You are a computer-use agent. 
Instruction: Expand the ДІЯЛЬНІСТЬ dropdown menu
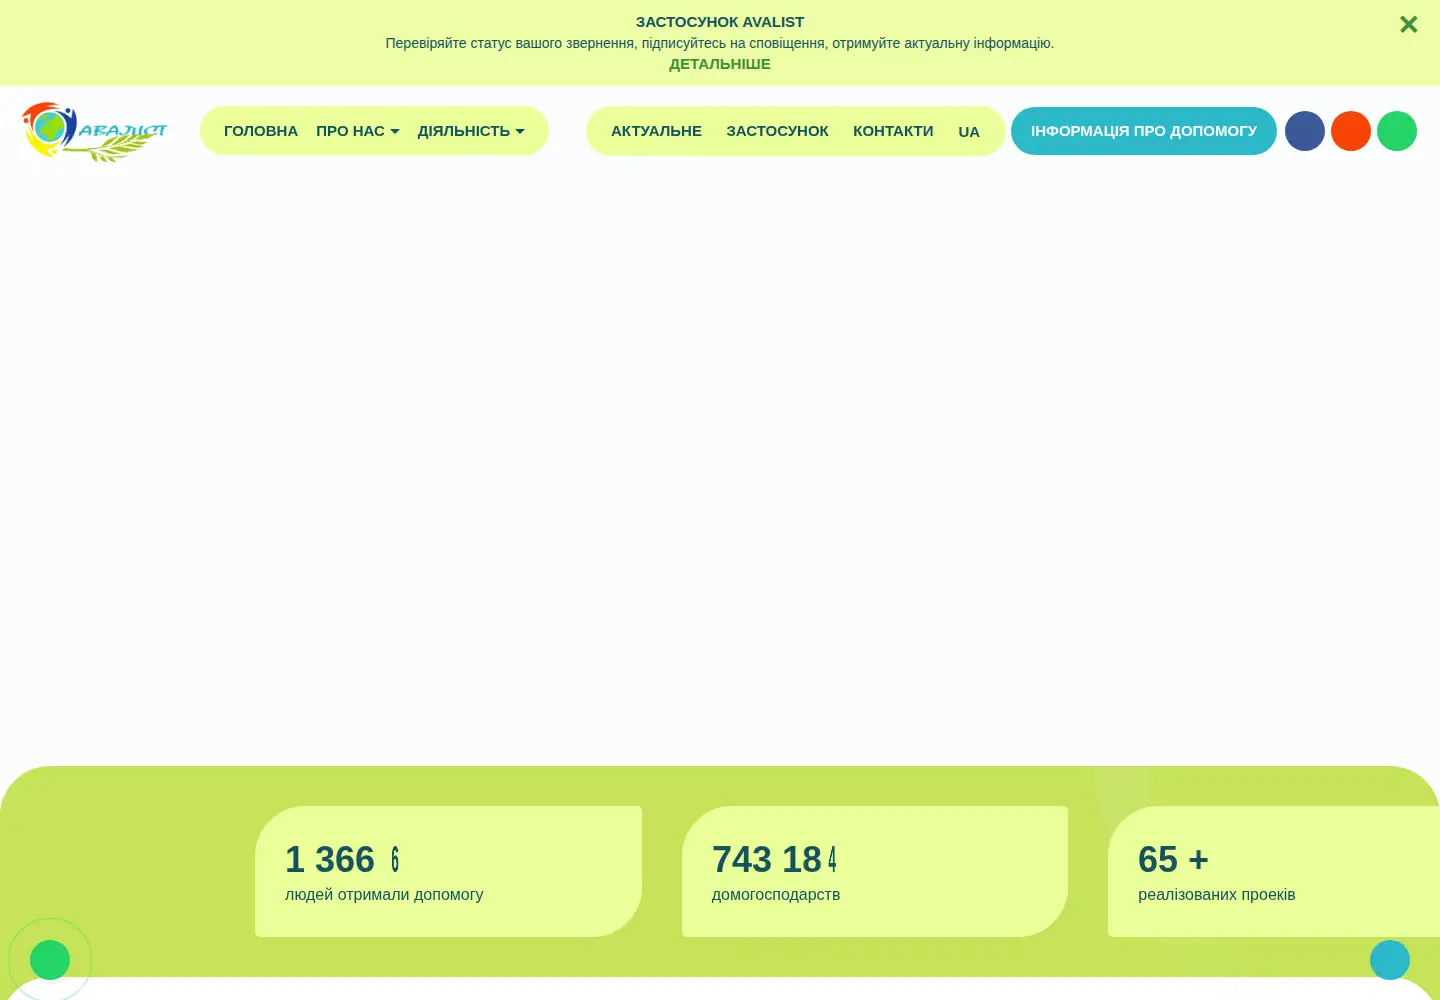(471, 131)
